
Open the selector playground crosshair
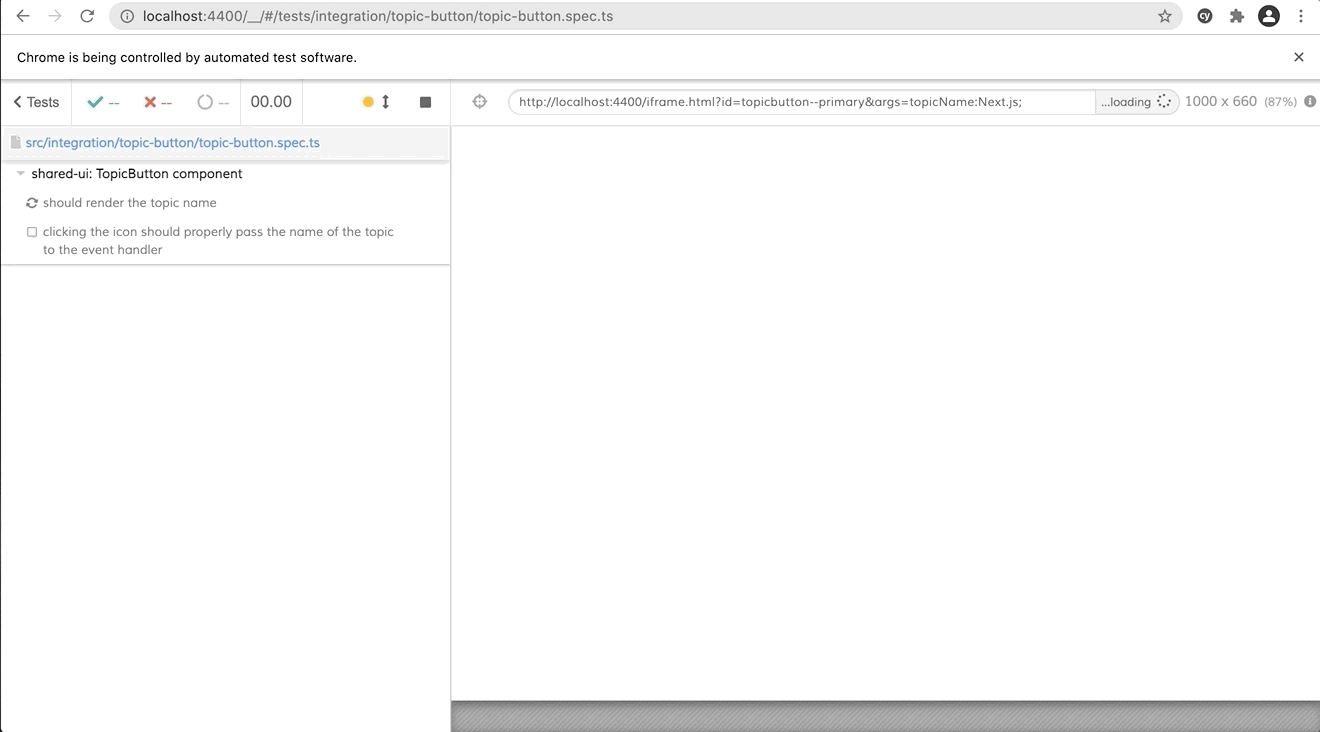tap(480, 102)
